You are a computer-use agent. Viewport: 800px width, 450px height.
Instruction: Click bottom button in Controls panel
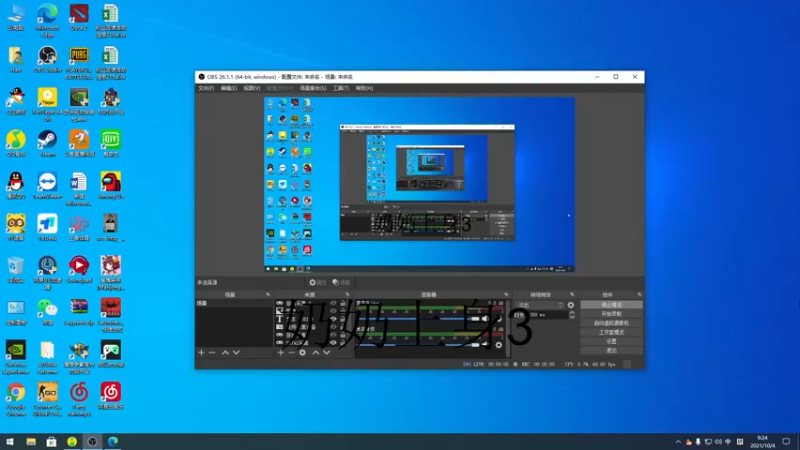(611, 351)
